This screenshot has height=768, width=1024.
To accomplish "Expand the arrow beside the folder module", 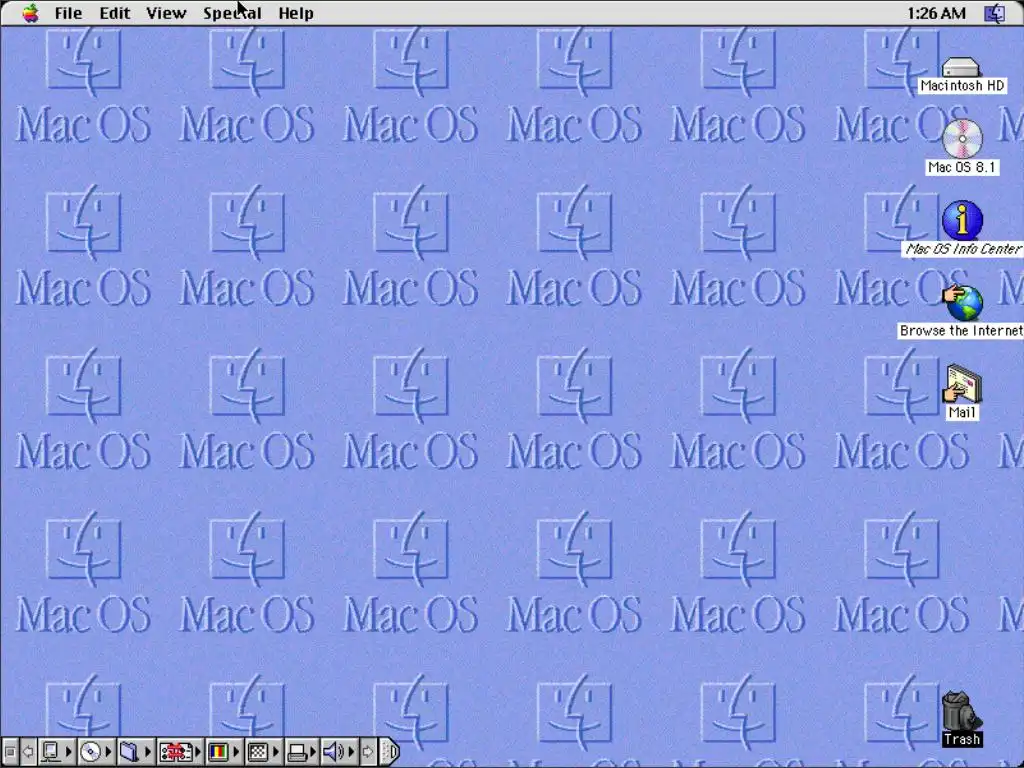I will (x=148, y=752).
